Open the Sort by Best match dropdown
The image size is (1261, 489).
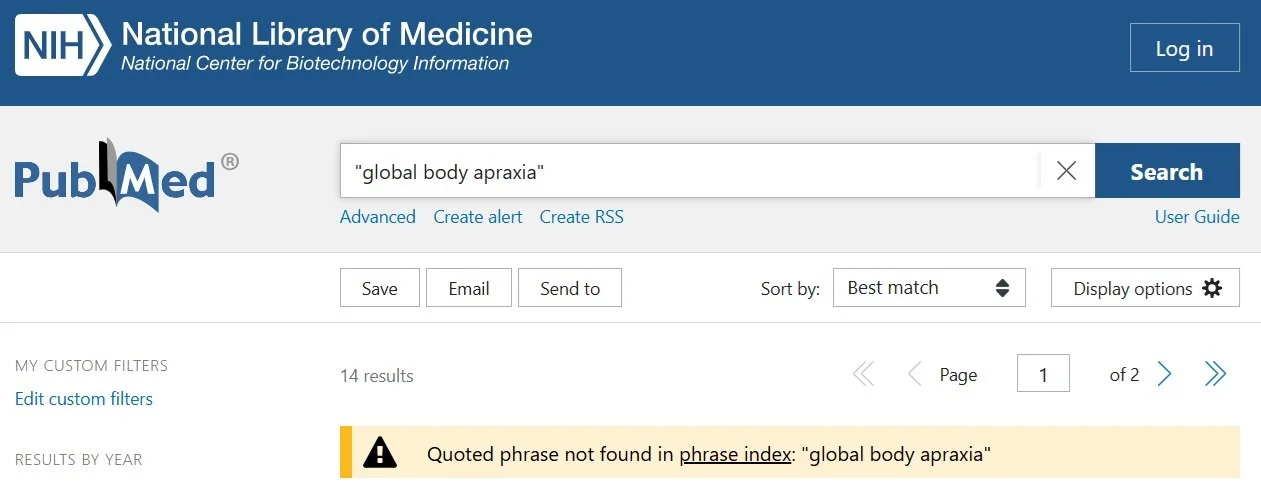[x=929, y=288]
